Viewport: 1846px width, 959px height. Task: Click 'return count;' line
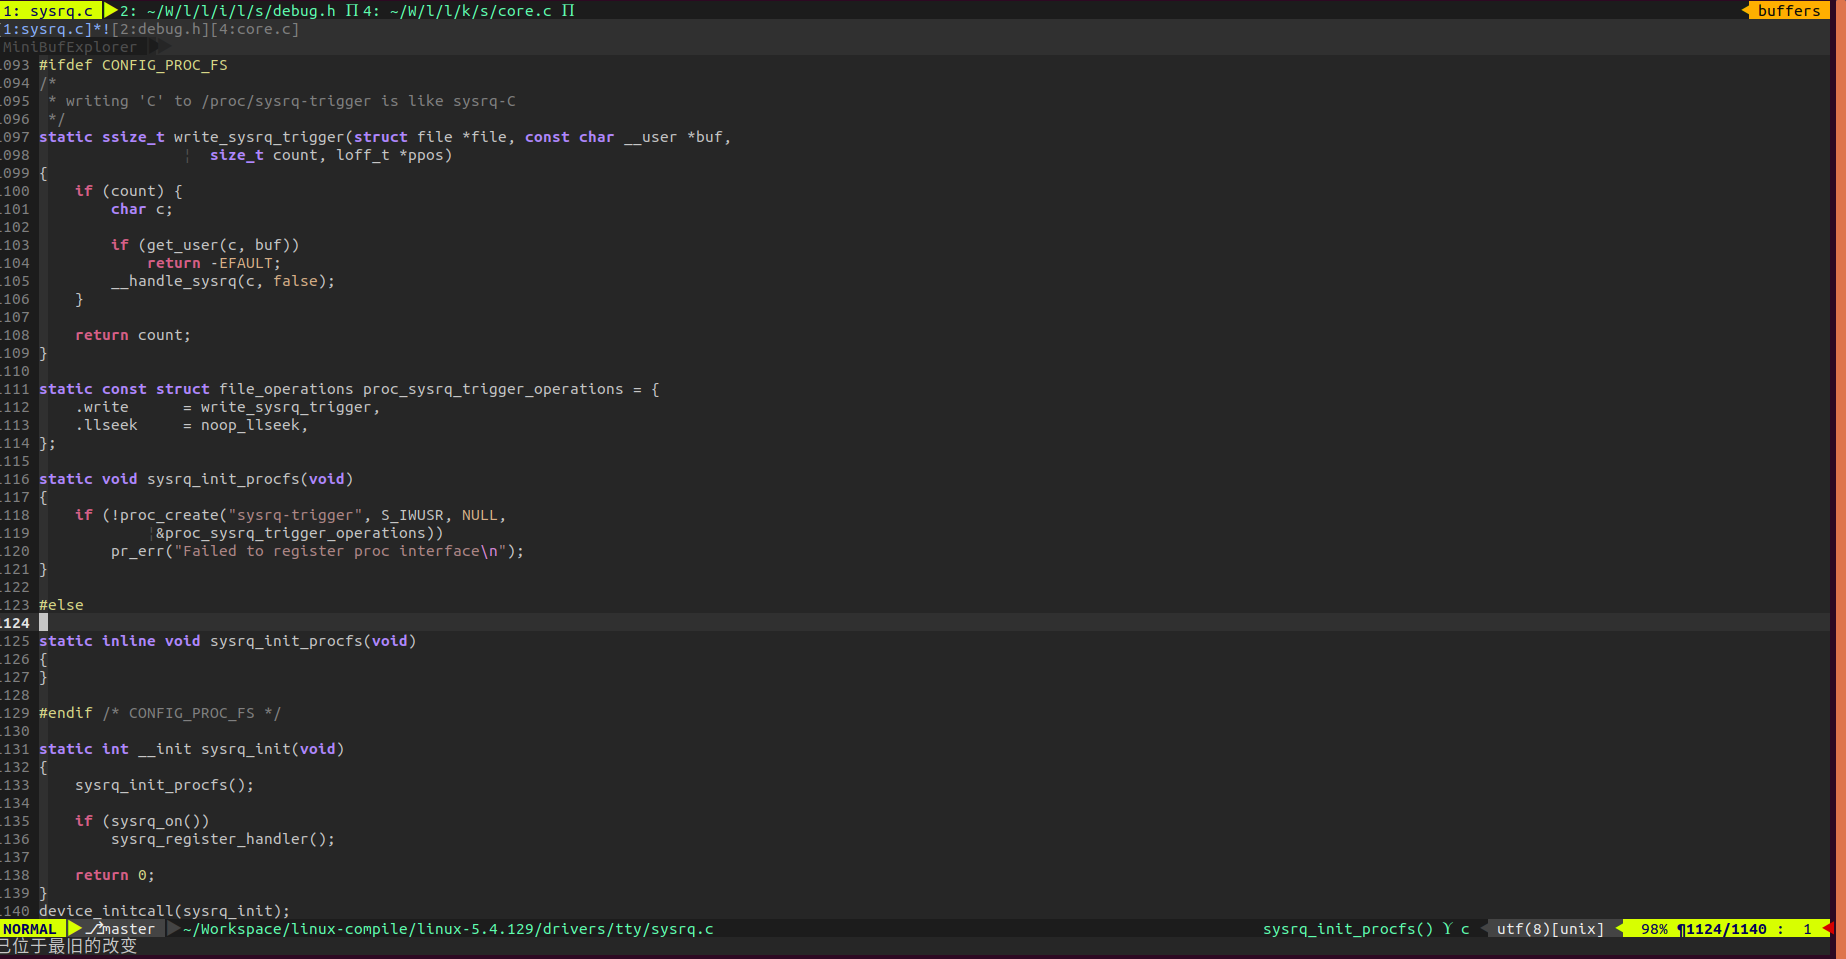133,335
